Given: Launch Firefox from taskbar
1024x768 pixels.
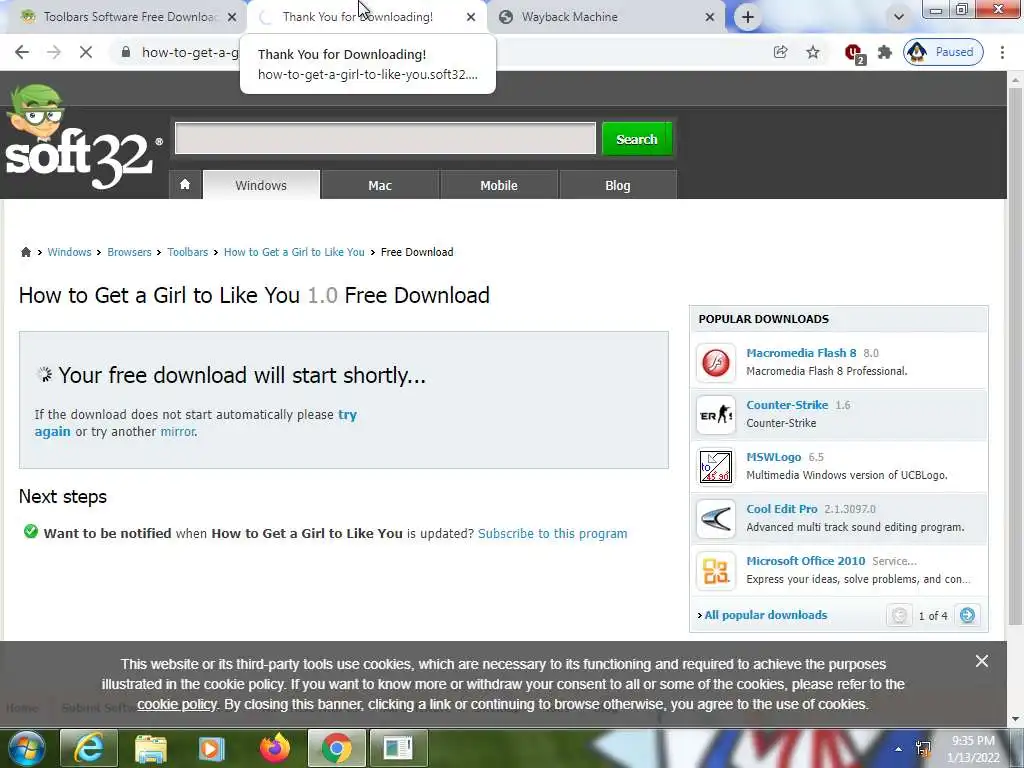Looking at the screenshot, I should point(274,748).
